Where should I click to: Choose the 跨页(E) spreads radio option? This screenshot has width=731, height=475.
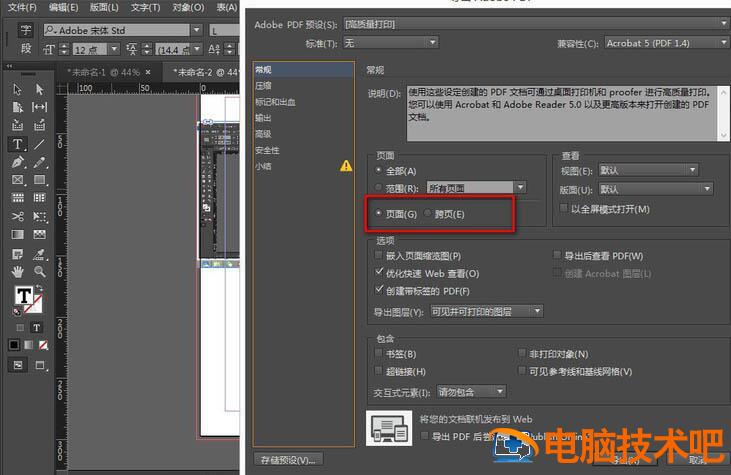click(428, 213)
